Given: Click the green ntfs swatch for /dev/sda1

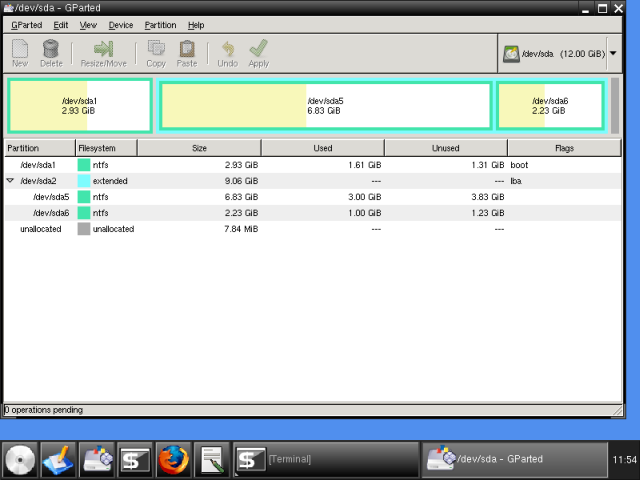Looking at the screenshot, I should pyautogui.click(x=84, y=165).
